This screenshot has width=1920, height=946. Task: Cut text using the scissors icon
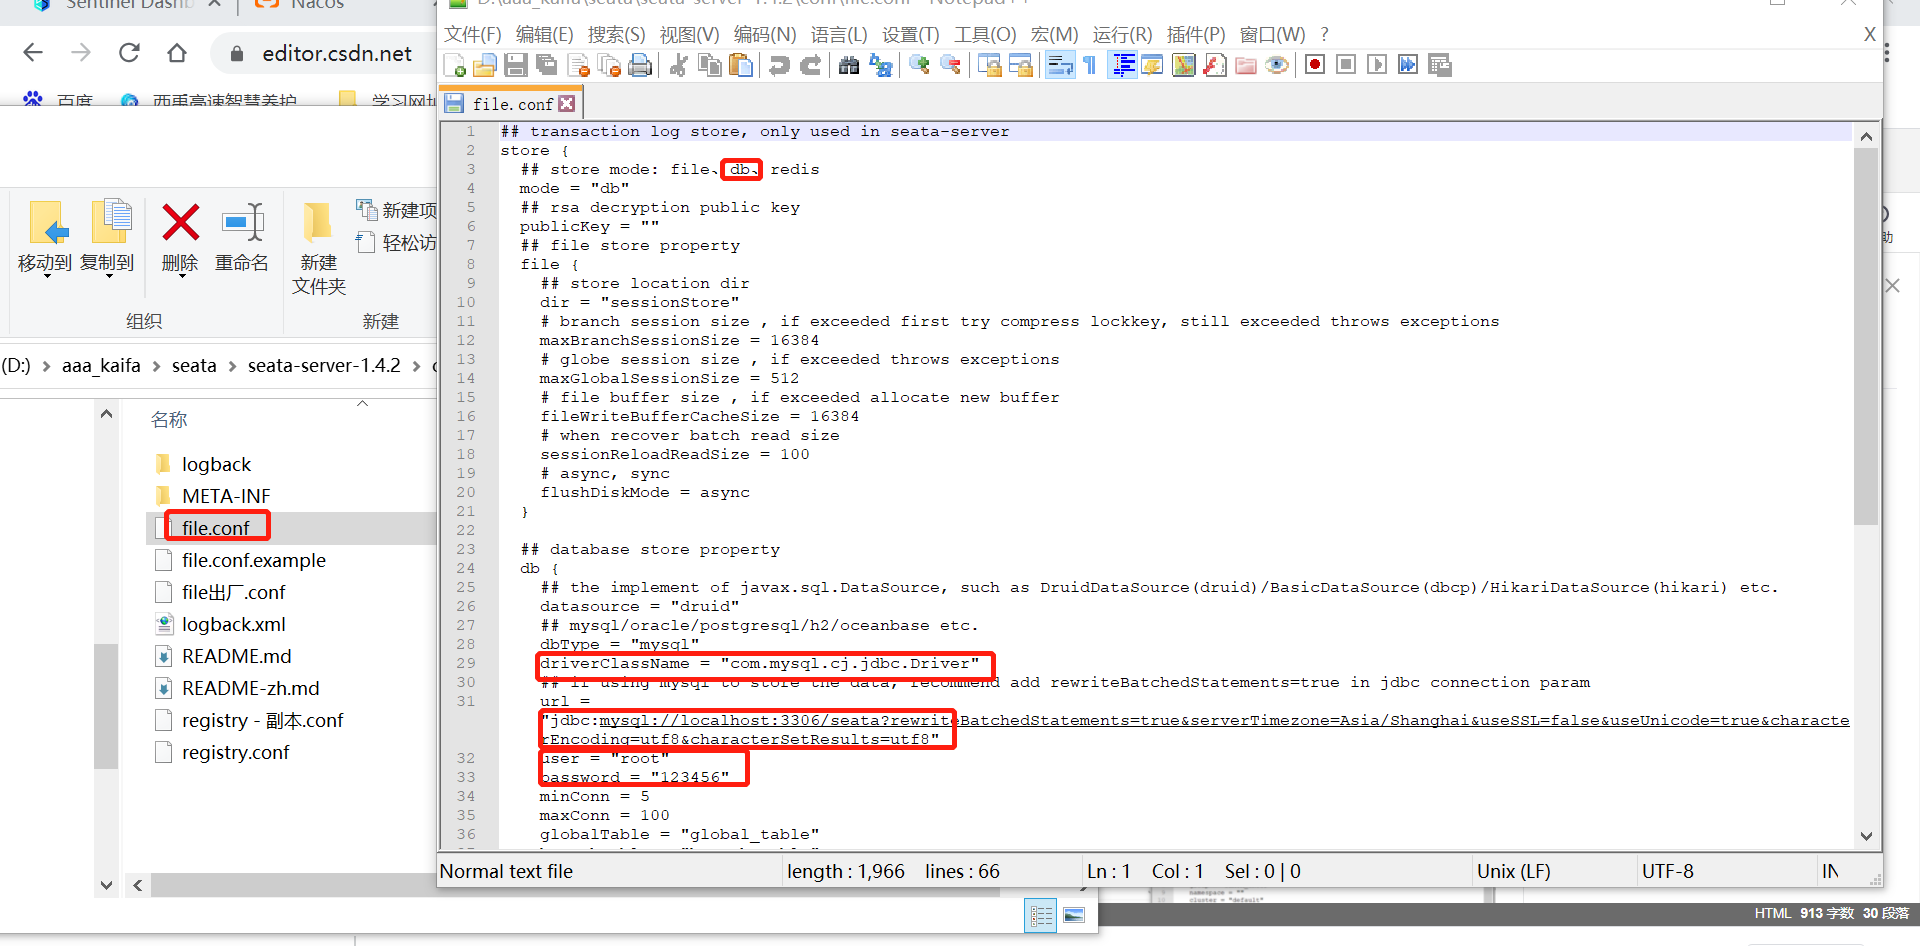pyautogui.click(x=679, y=64)
